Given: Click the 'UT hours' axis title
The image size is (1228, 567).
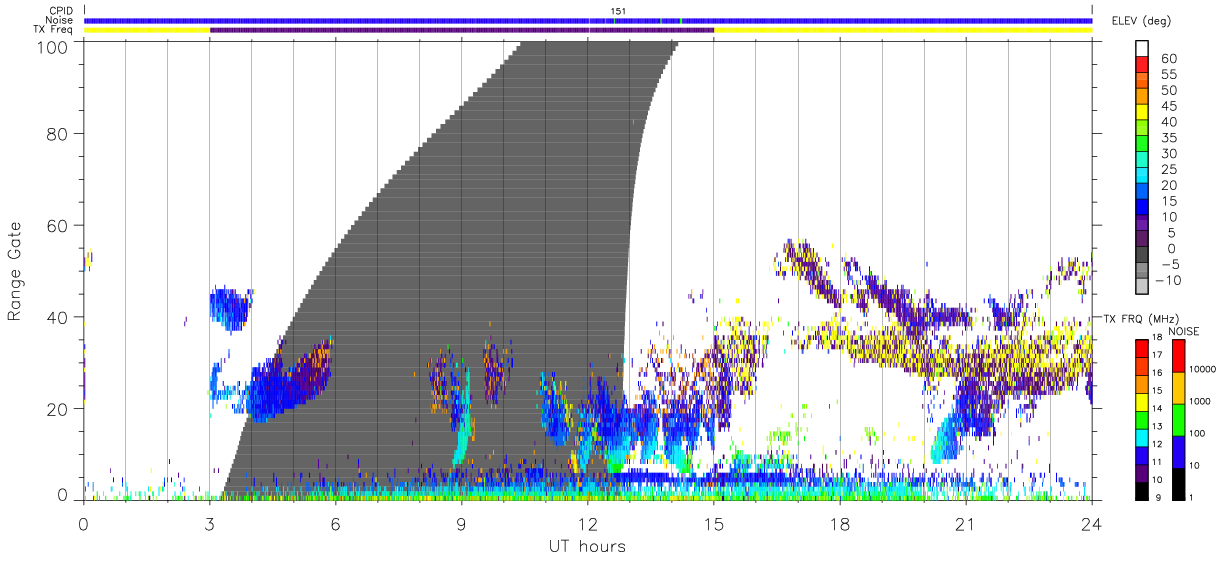Looking at the screenshot, I should (586, 546).
